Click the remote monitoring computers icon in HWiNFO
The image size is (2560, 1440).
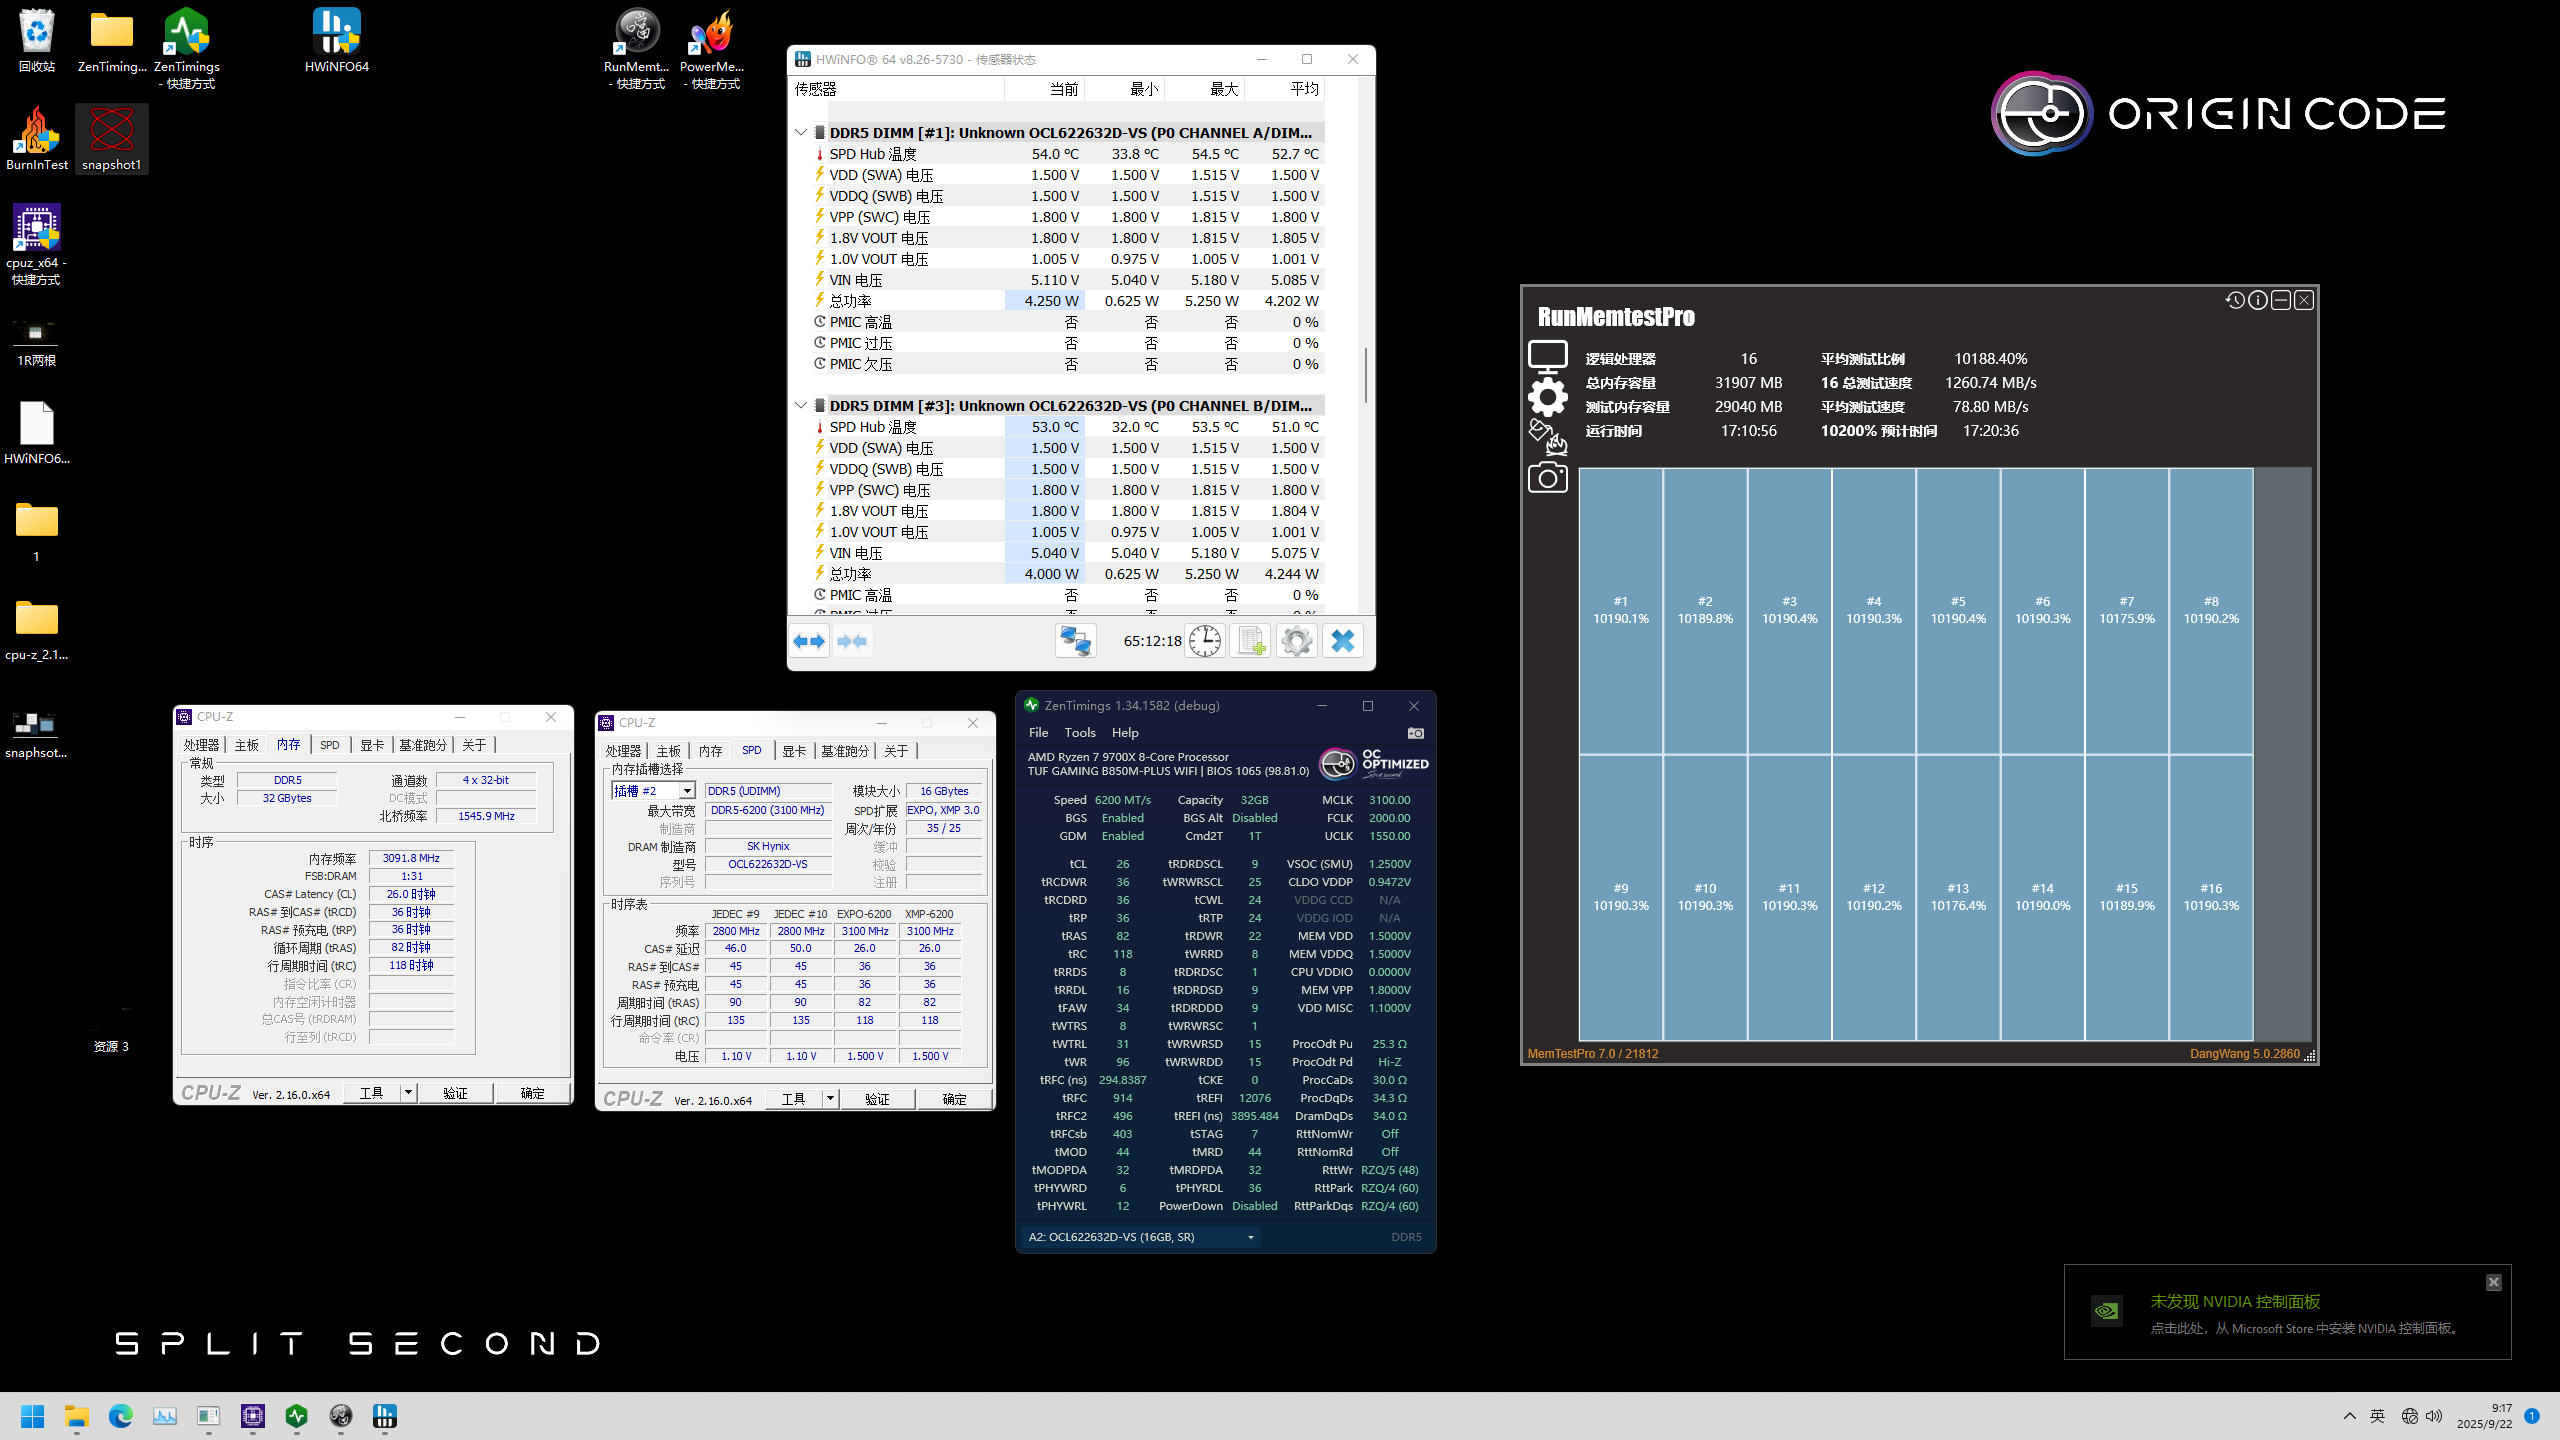(x=1075, y=641)
